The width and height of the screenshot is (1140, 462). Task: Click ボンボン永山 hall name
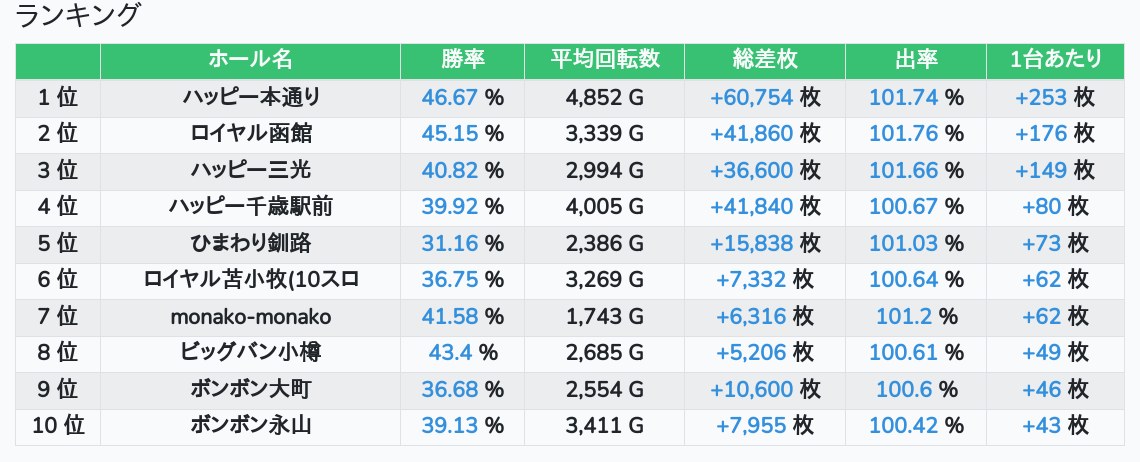(251, 426)
